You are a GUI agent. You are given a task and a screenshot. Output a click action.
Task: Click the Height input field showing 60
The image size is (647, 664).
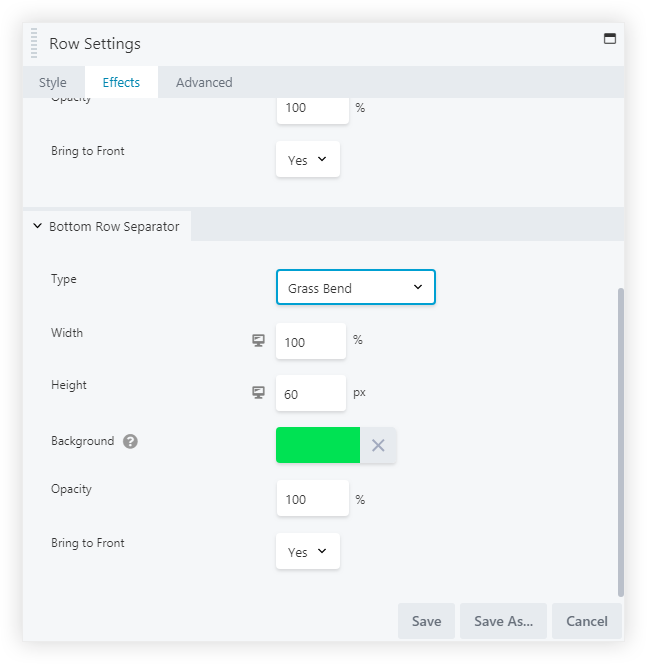(x=310, y=394)
